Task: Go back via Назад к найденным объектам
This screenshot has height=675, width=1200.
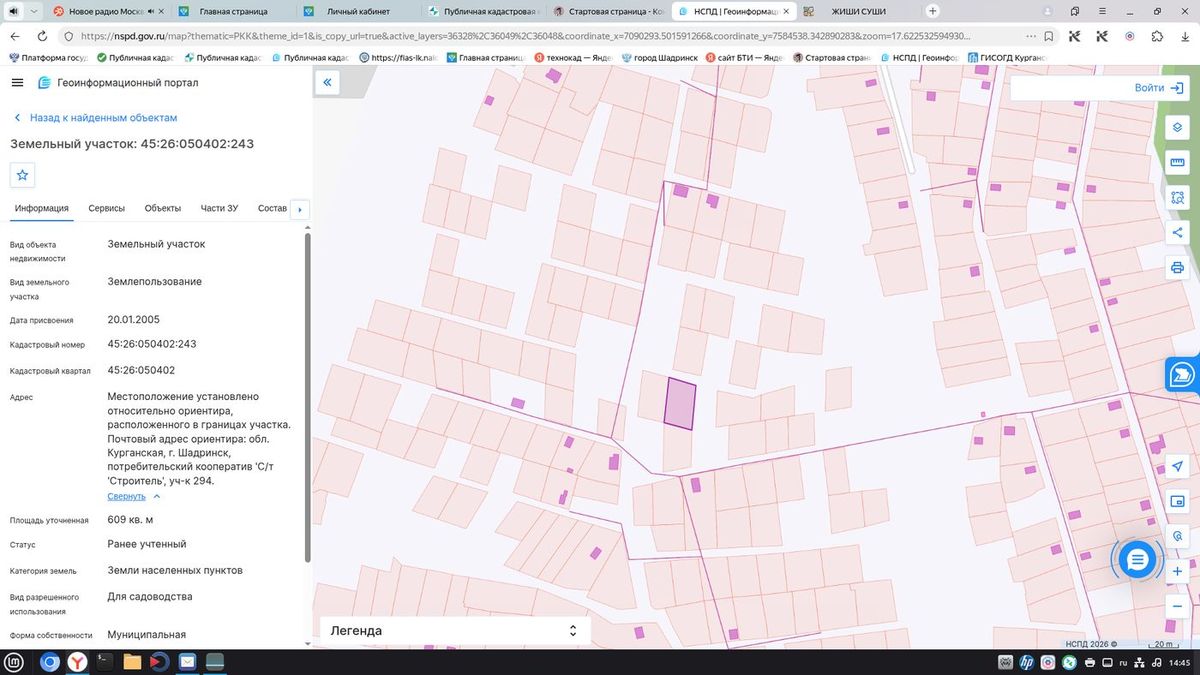Action: coord(95,117)
